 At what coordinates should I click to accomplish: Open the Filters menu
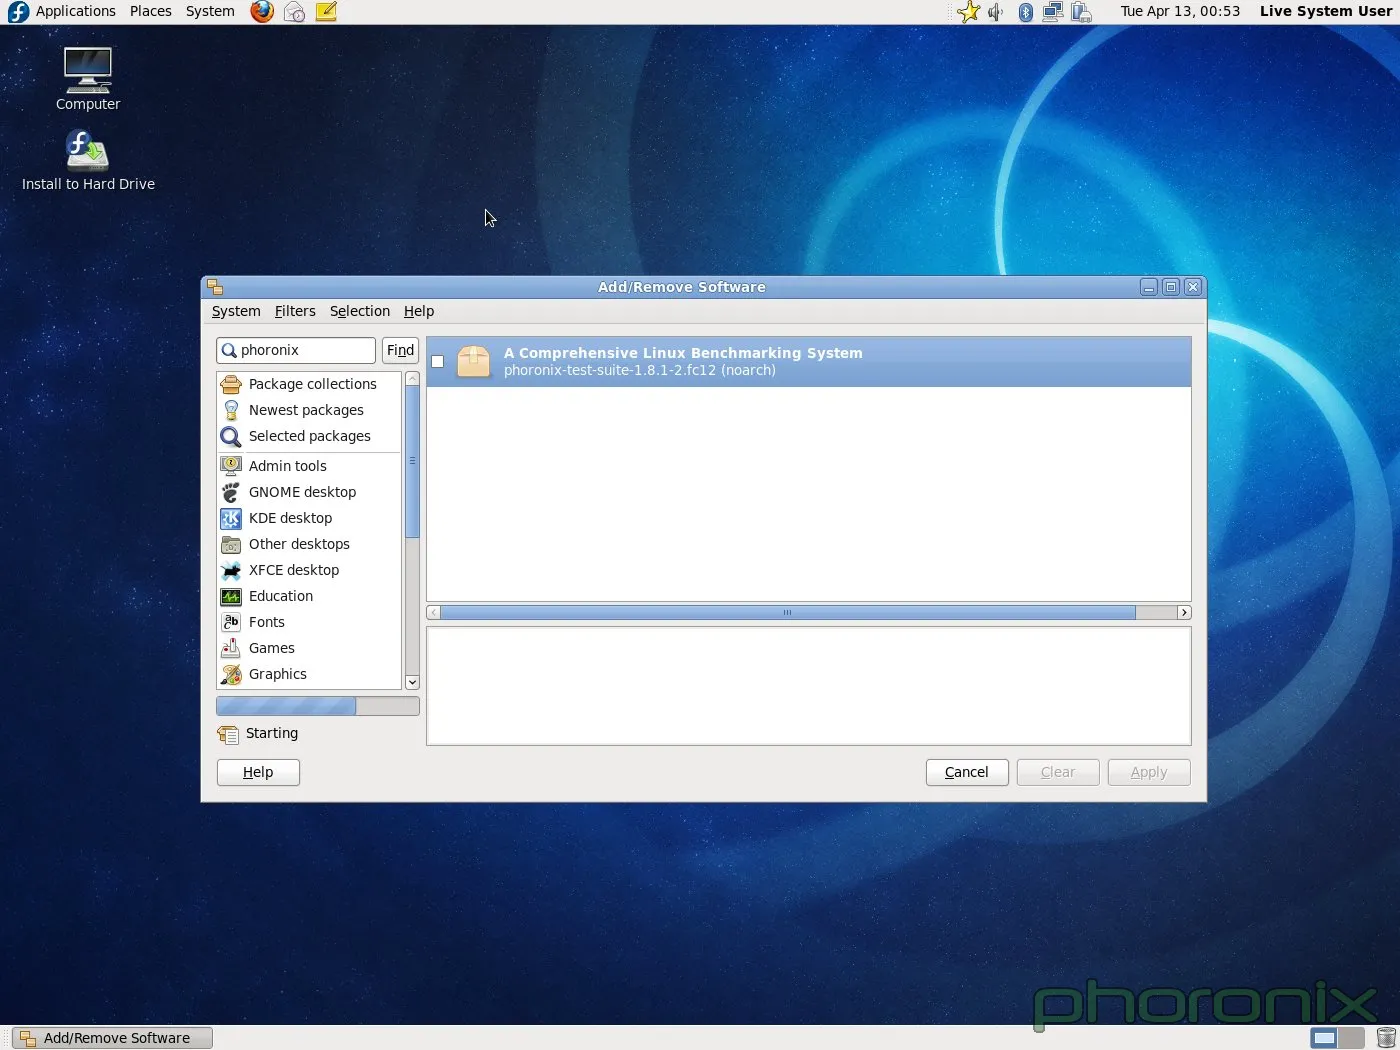(x=295, y=311)
